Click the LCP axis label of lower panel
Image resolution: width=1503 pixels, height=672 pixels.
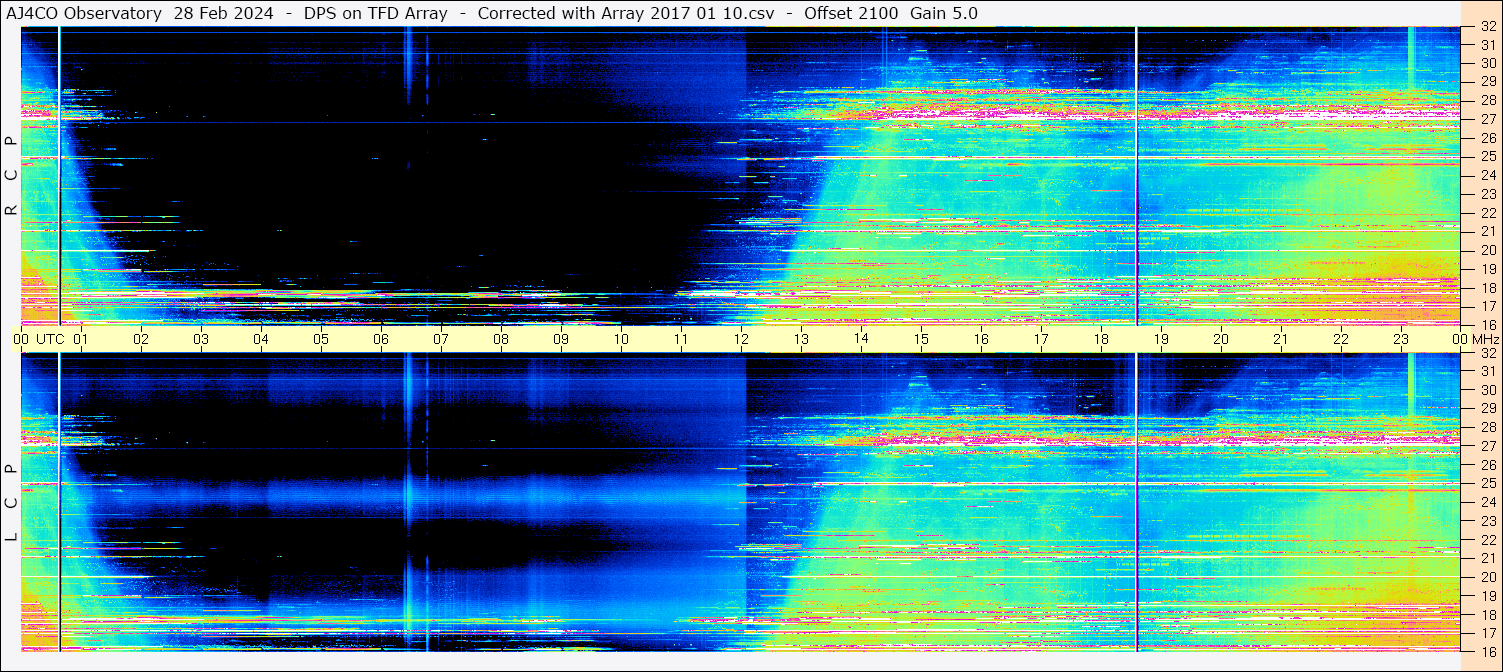[x=11, y=503]
